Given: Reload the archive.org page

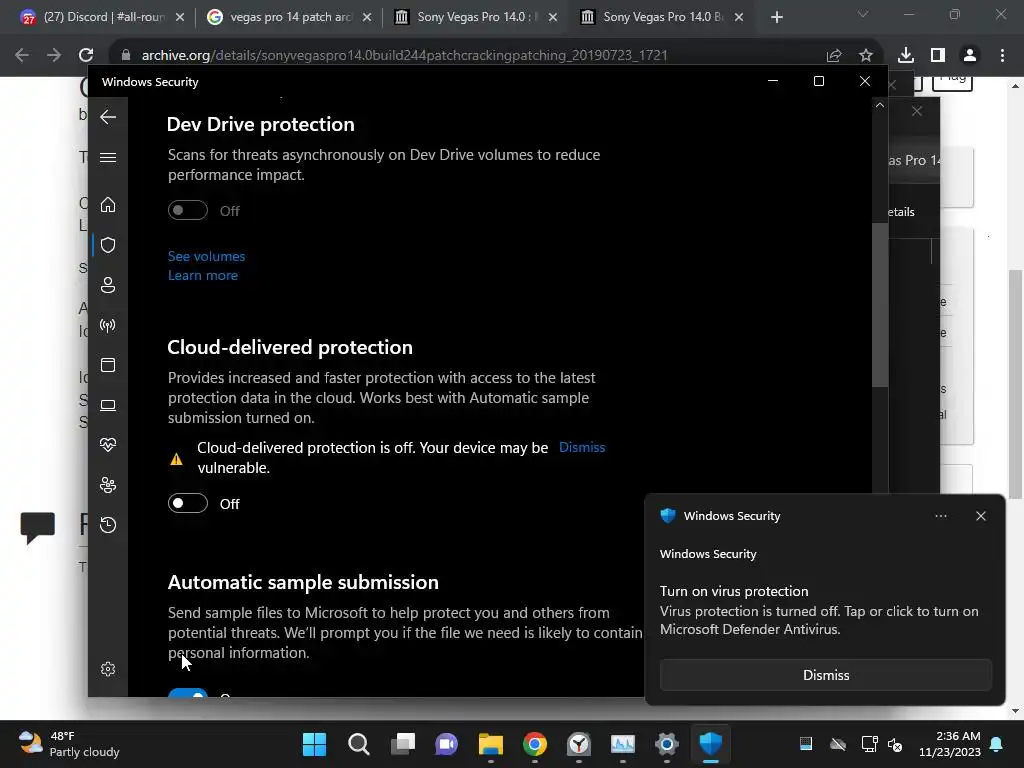Looking at the screenshot, I should pos(86,56).
